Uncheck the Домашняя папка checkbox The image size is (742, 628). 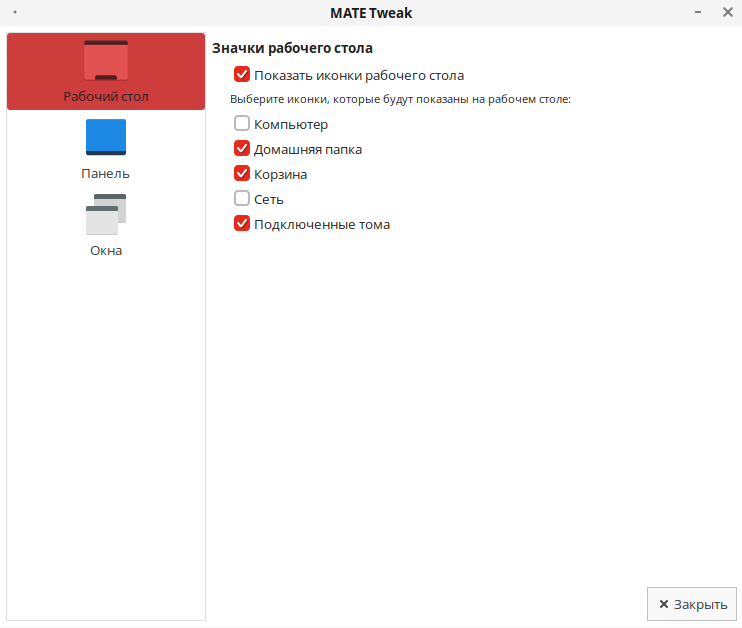pos(241,149)
